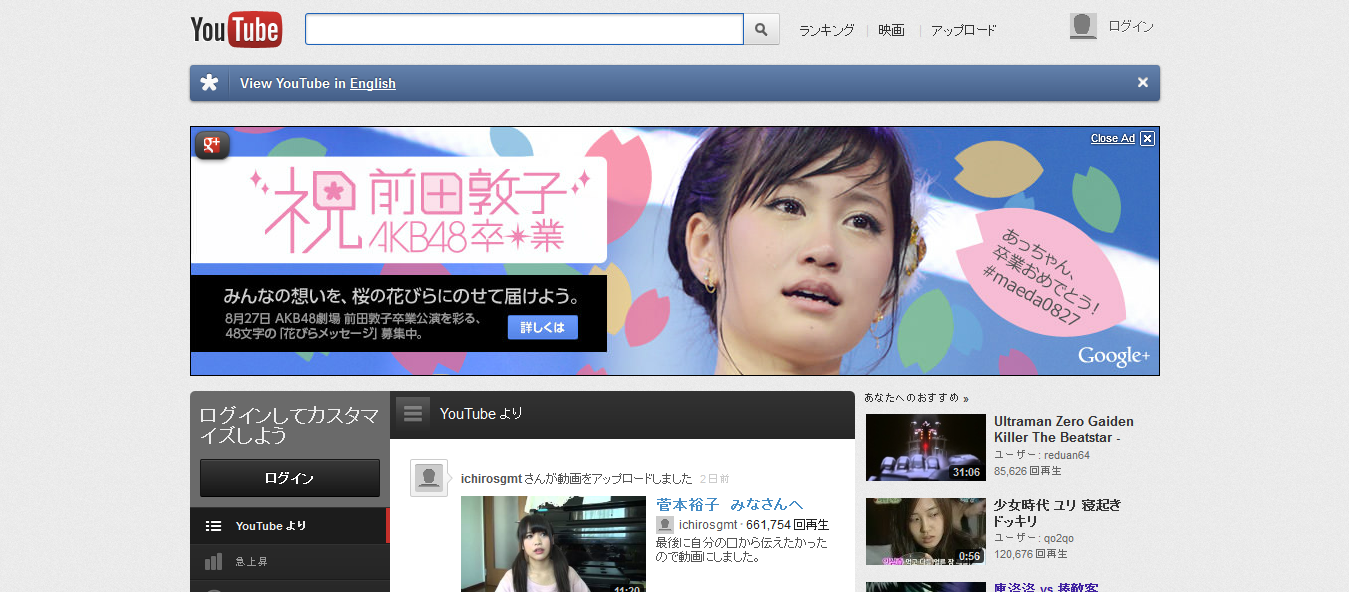Click the YouTube logo
1349x592 pixels.
[x=236, y=29]
